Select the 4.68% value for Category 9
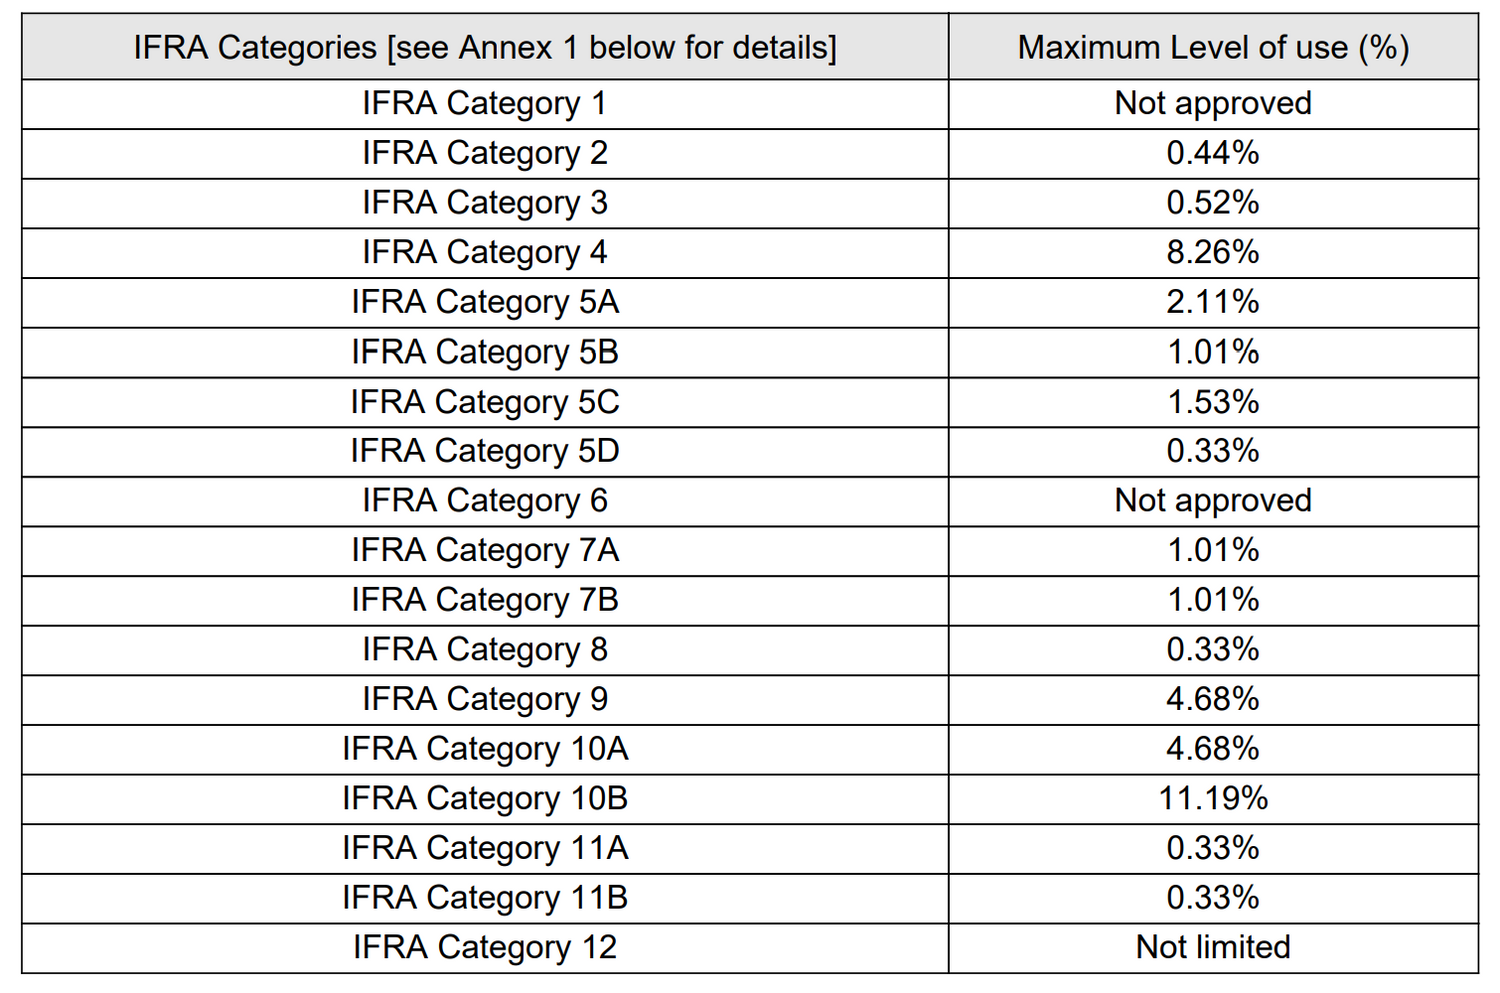Viewport: 1500px width, 993px height. coord(1213,699)
